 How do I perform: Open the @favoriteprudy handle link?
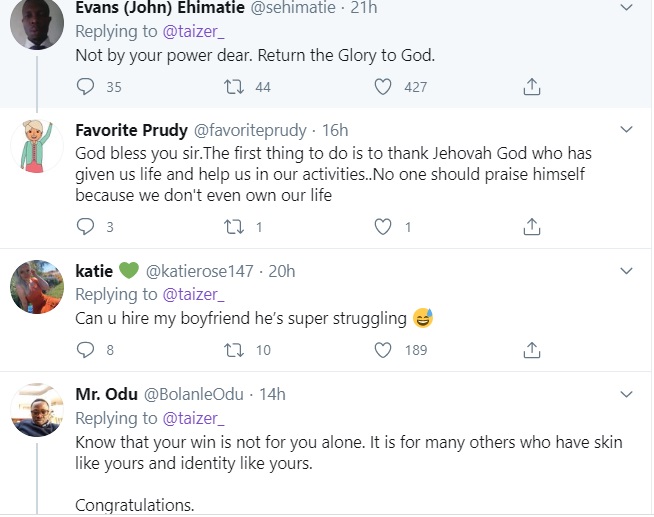[x=250, y=131]
